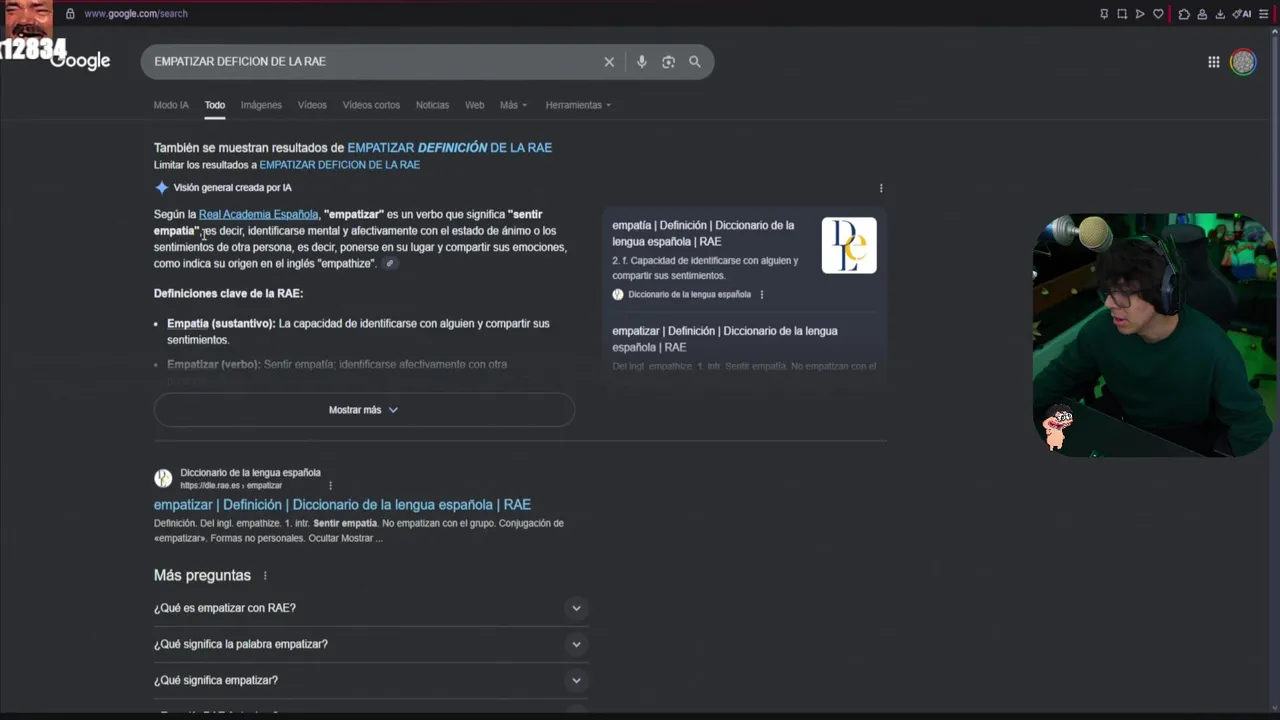Open the Herramientas dropdown
Image resolution: width=1280 pixels, height=720 pixels.
578,105
